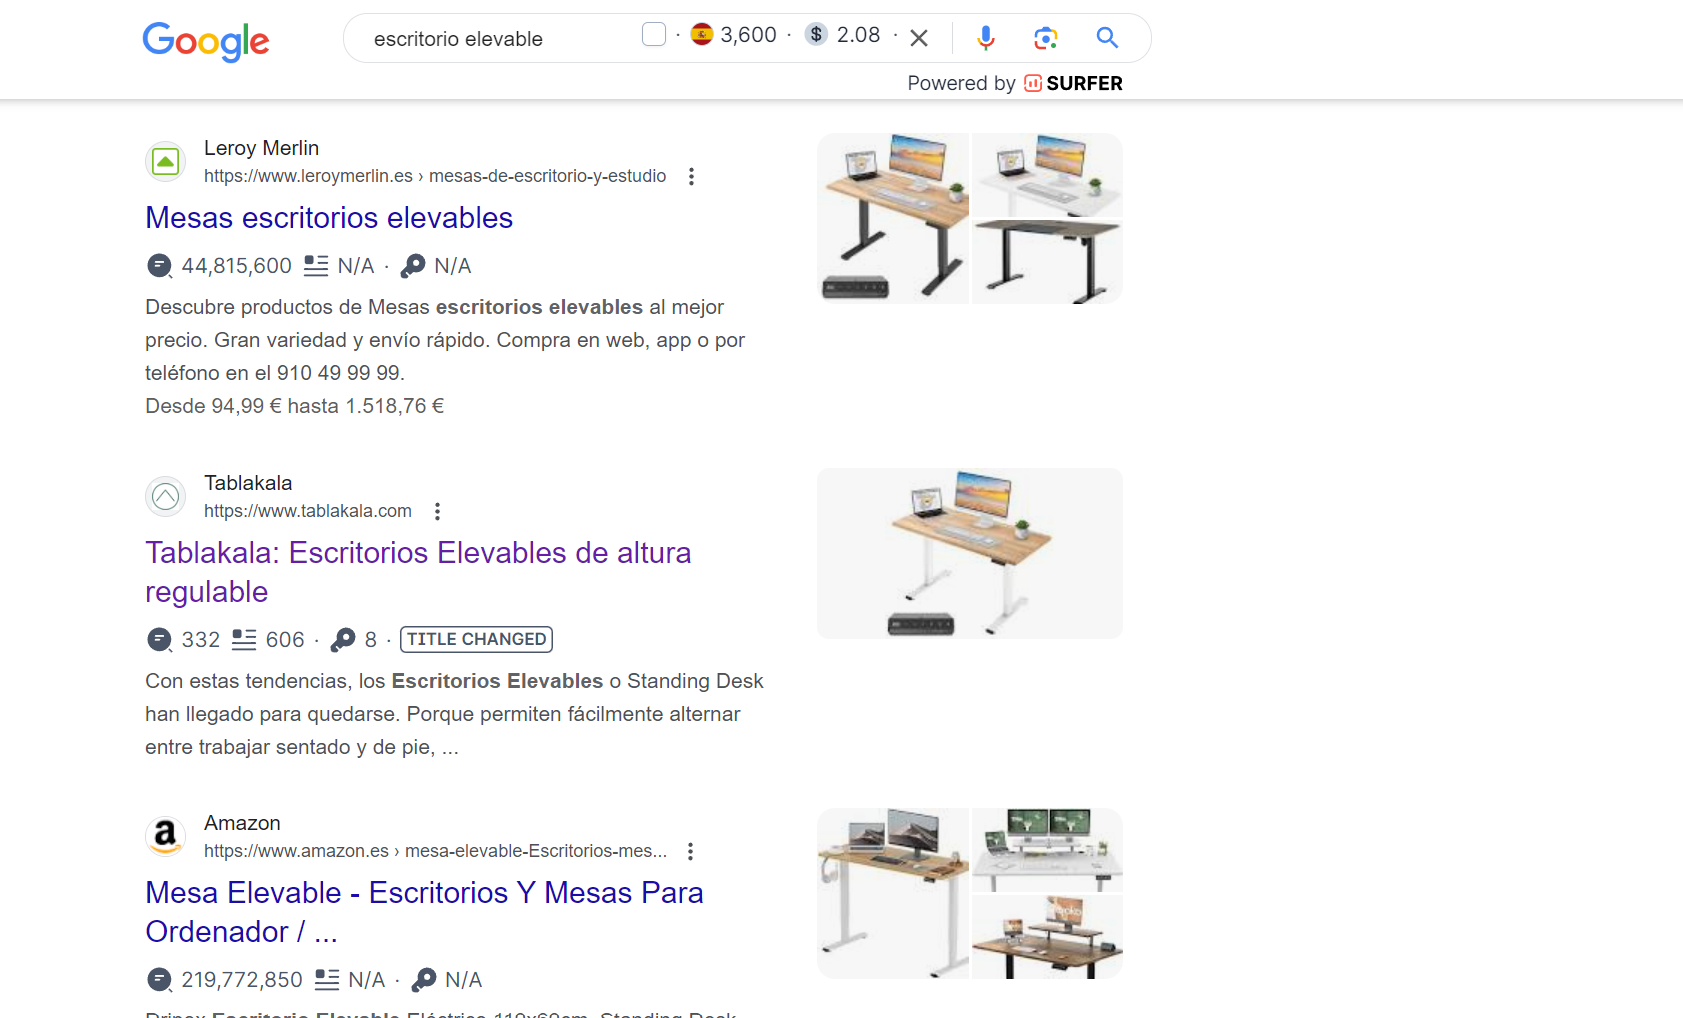This screenshot has width=1683, height=1018.
Task: Open the Tablakala Escritorios Elevables result link
Action: [418, 572]
